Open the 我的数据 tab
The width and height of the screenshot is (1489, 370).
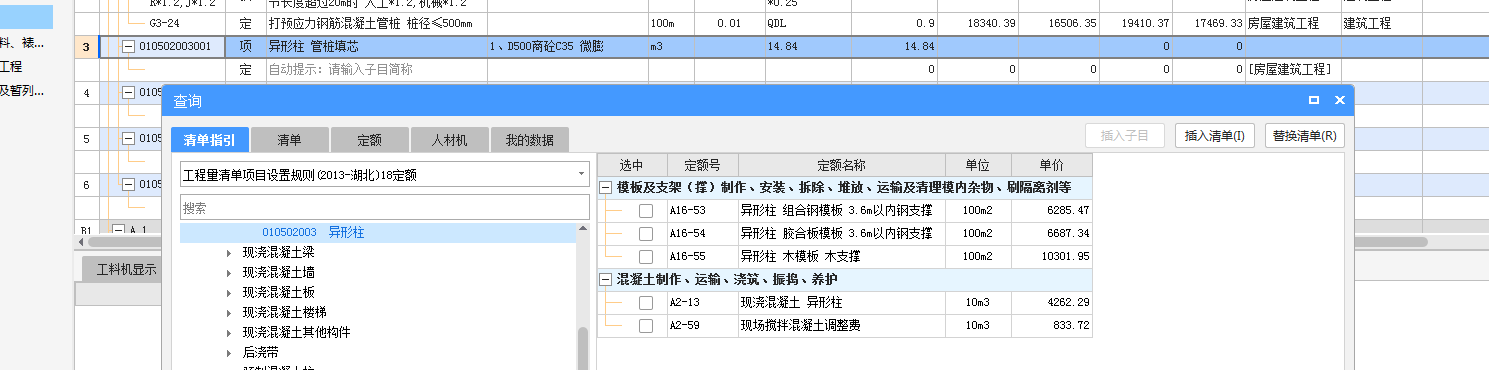(529, 140)
